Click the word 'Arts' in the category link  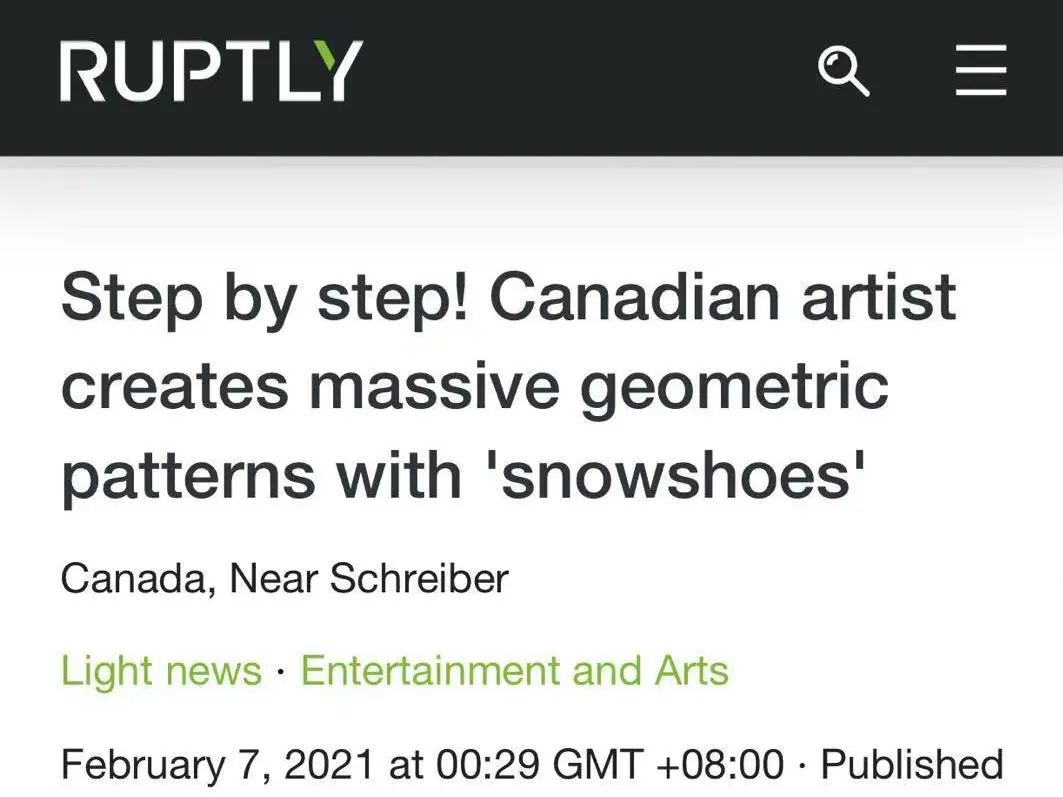click(691, 670)
